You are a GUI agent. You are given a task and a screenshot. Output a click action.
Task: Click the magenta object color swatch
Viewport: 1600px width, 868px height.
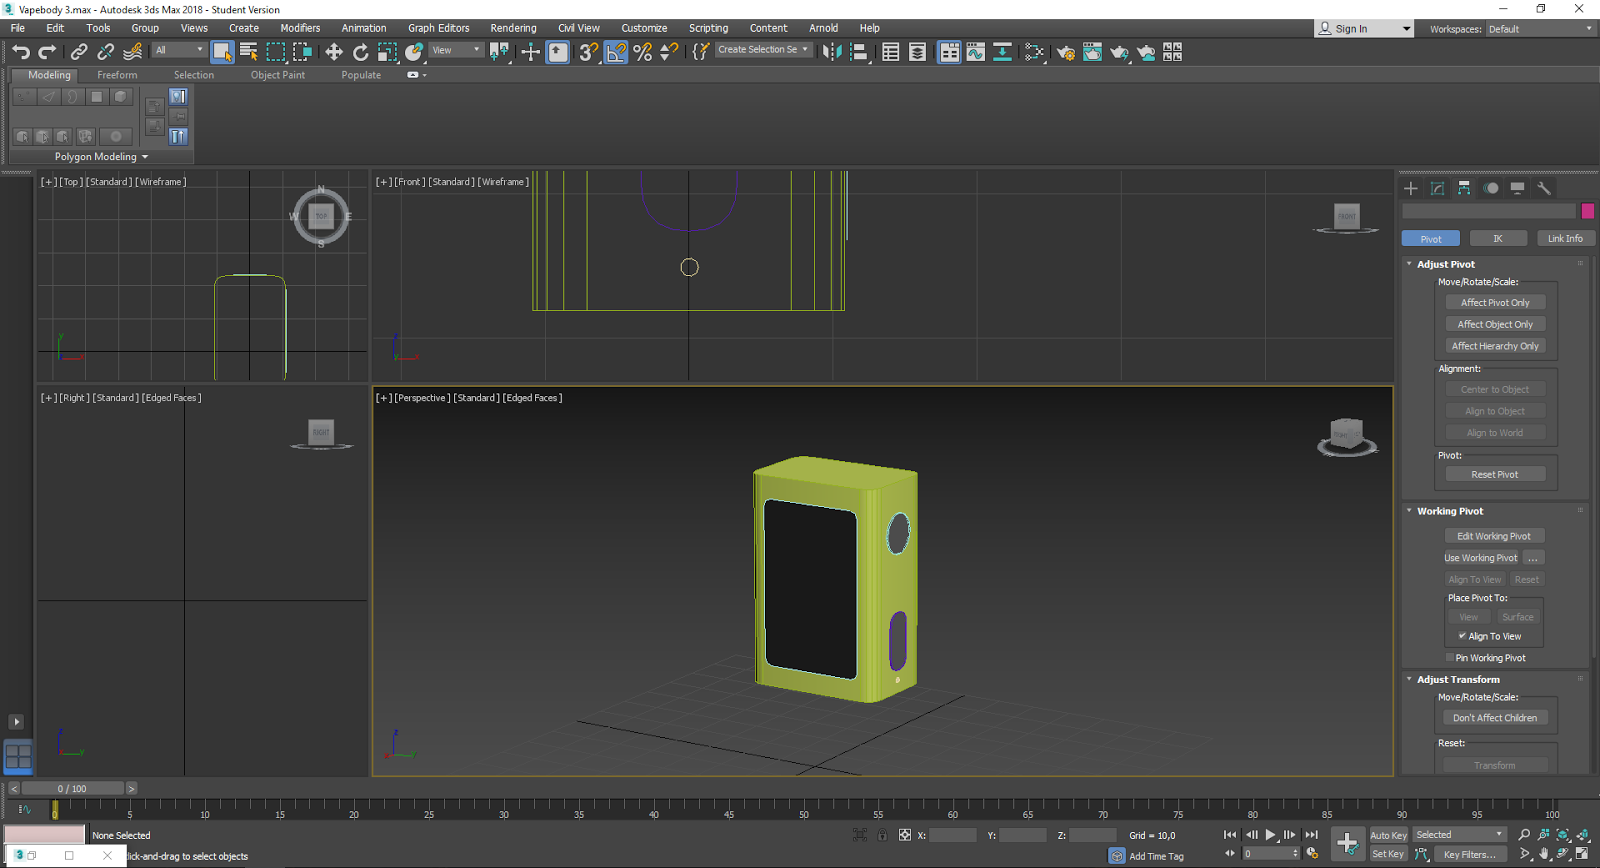click(1587, 211)
